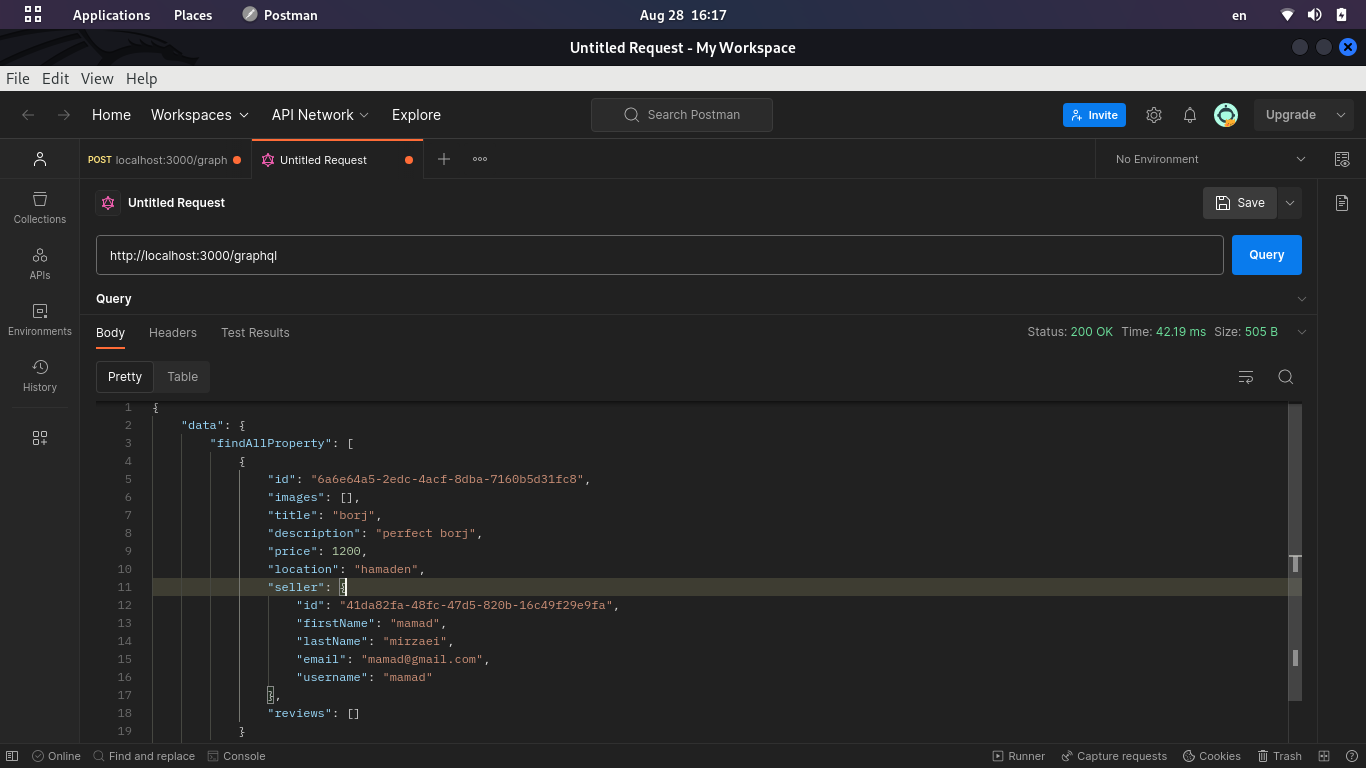
Task: Open notifications bell icon
Action: pos(1190,115)
